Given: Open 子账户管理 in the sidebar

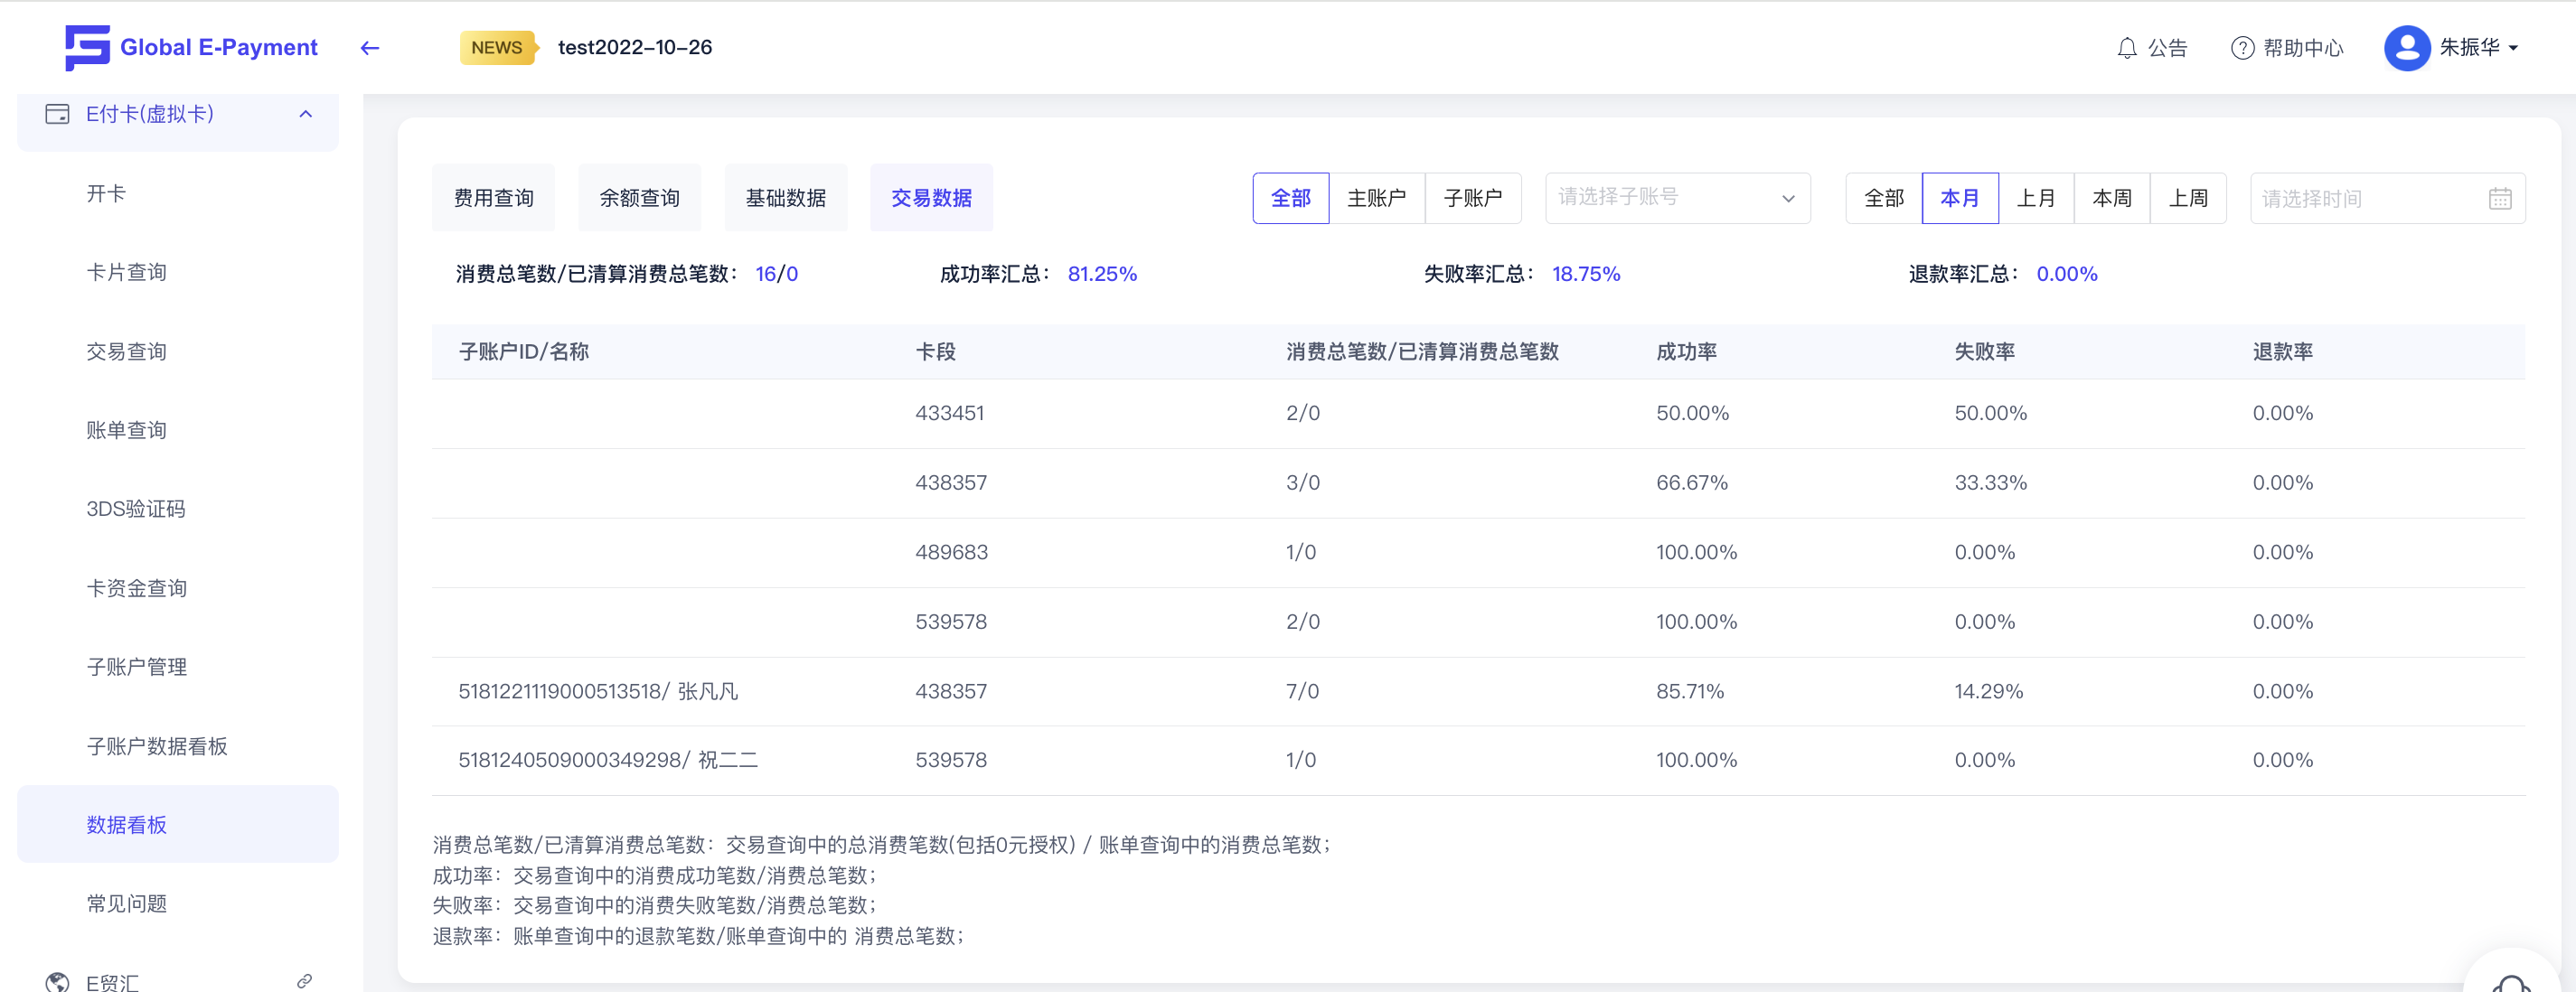Looking at the screenshot, I should point(136,667).
